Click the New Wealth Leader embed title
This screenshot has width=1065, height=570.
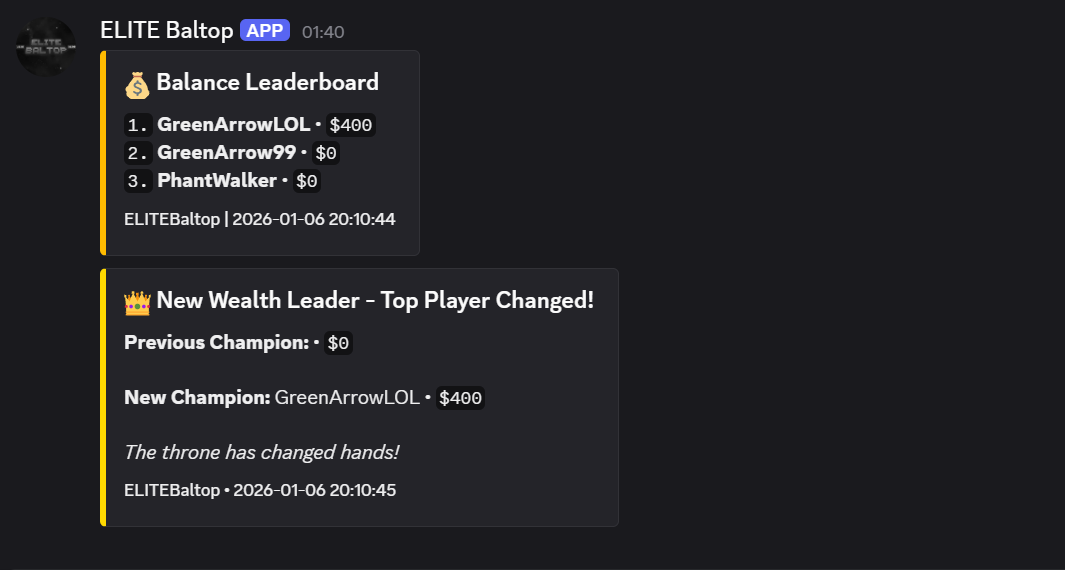[375, 300]
